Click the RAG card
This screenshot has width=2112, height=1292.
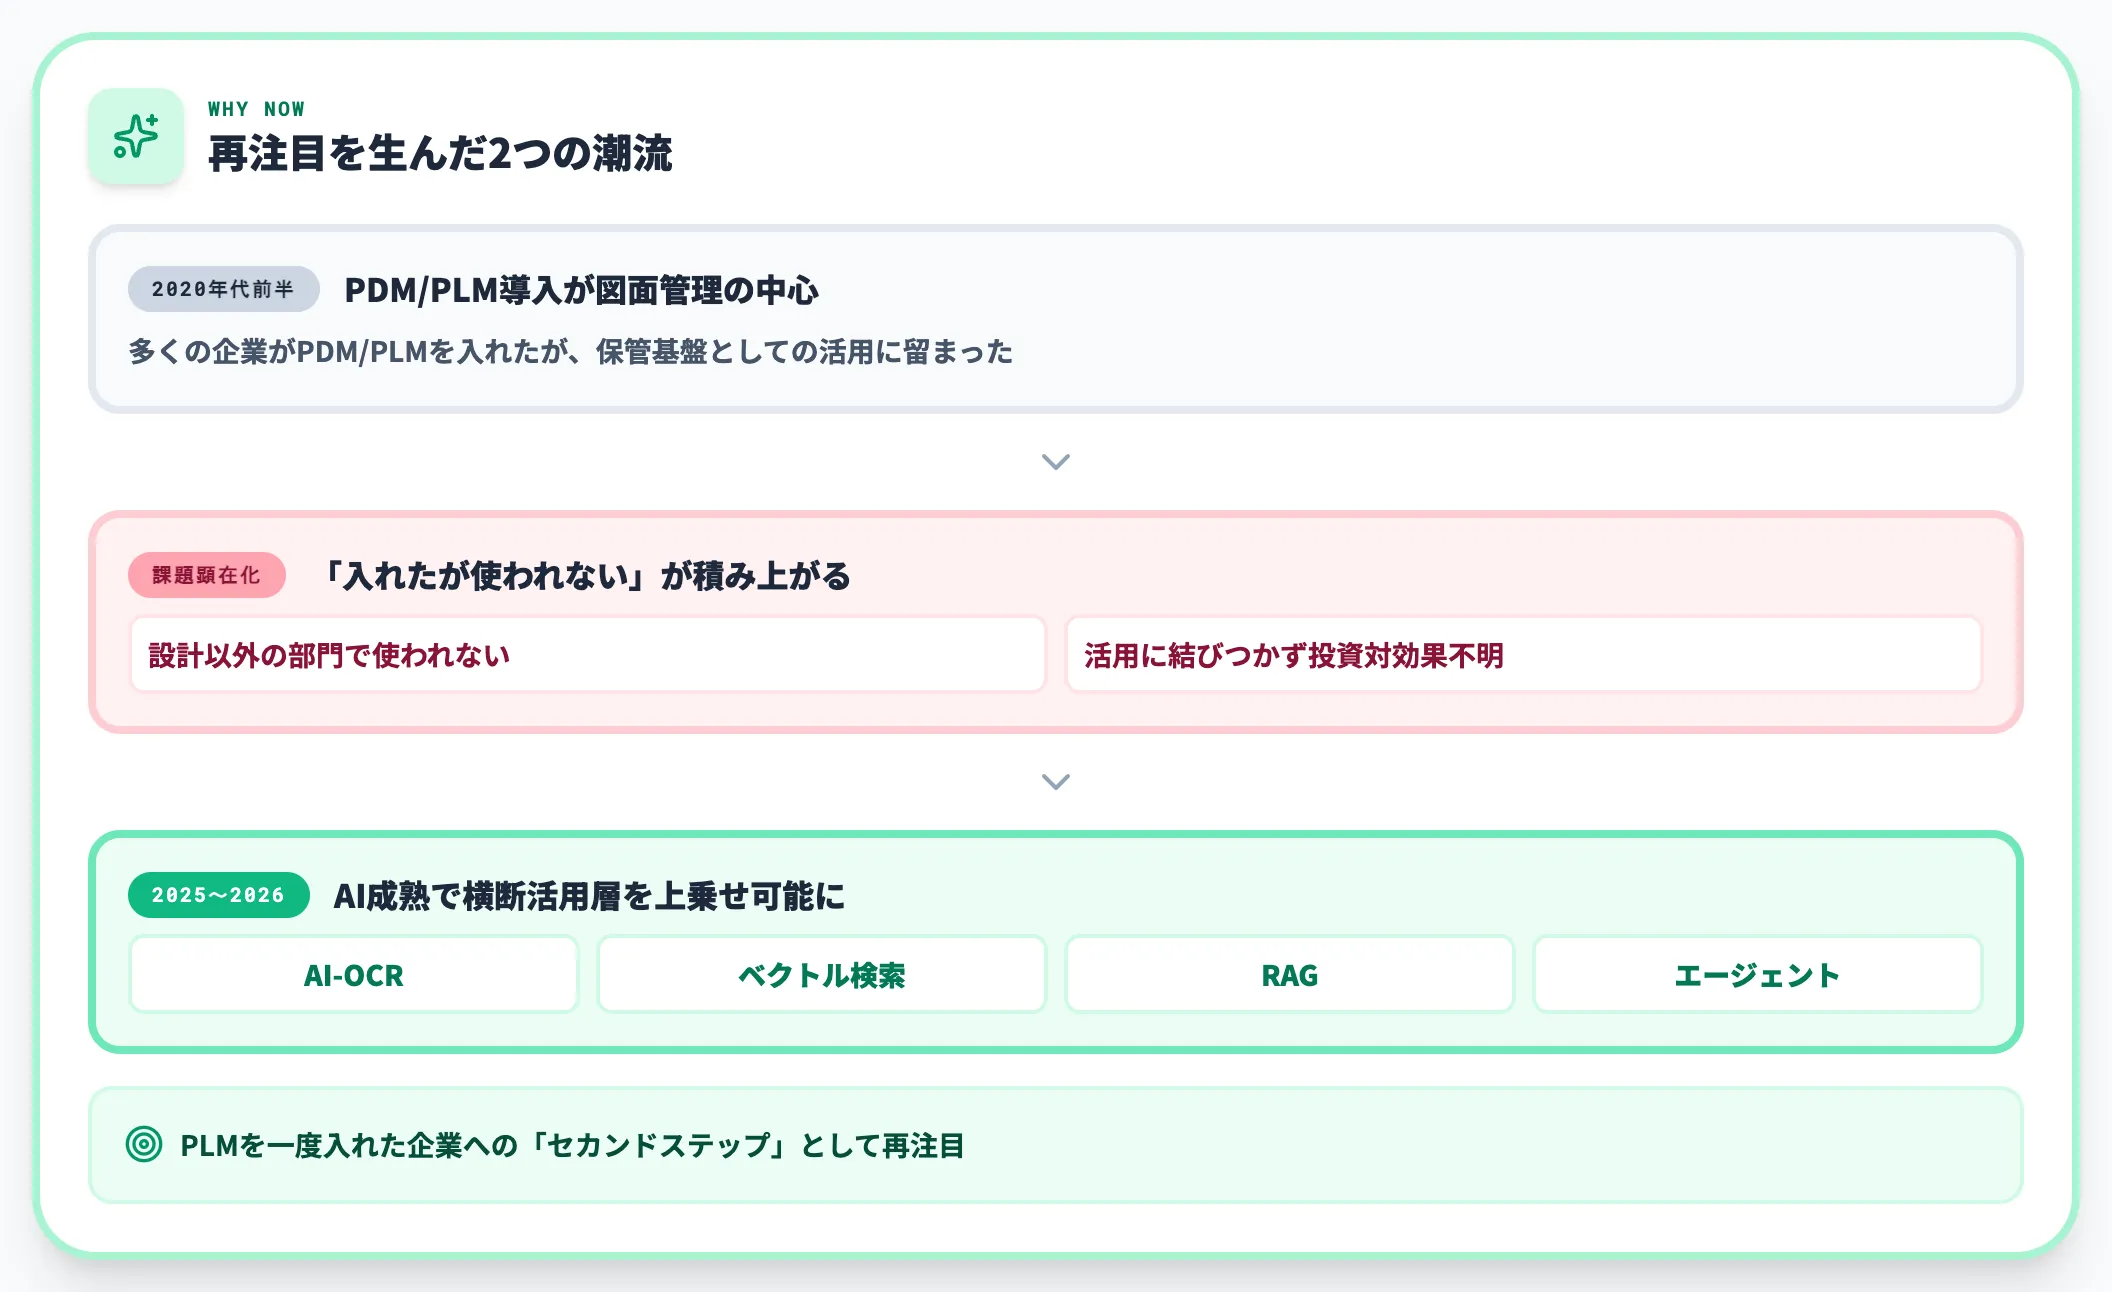tap(1288, 974)
